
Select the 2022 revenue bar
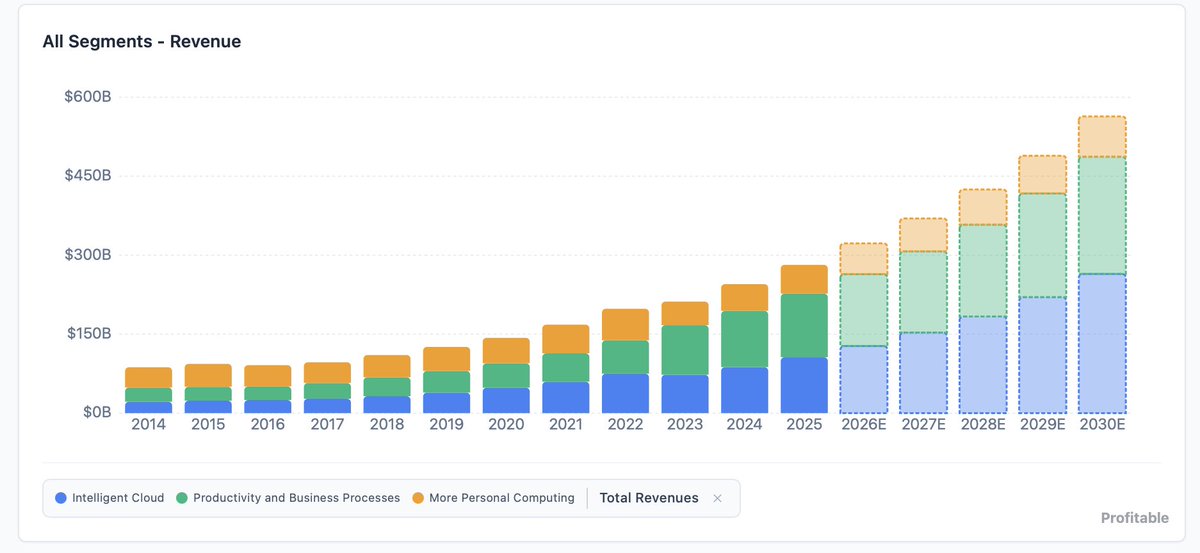click(625, 361)
